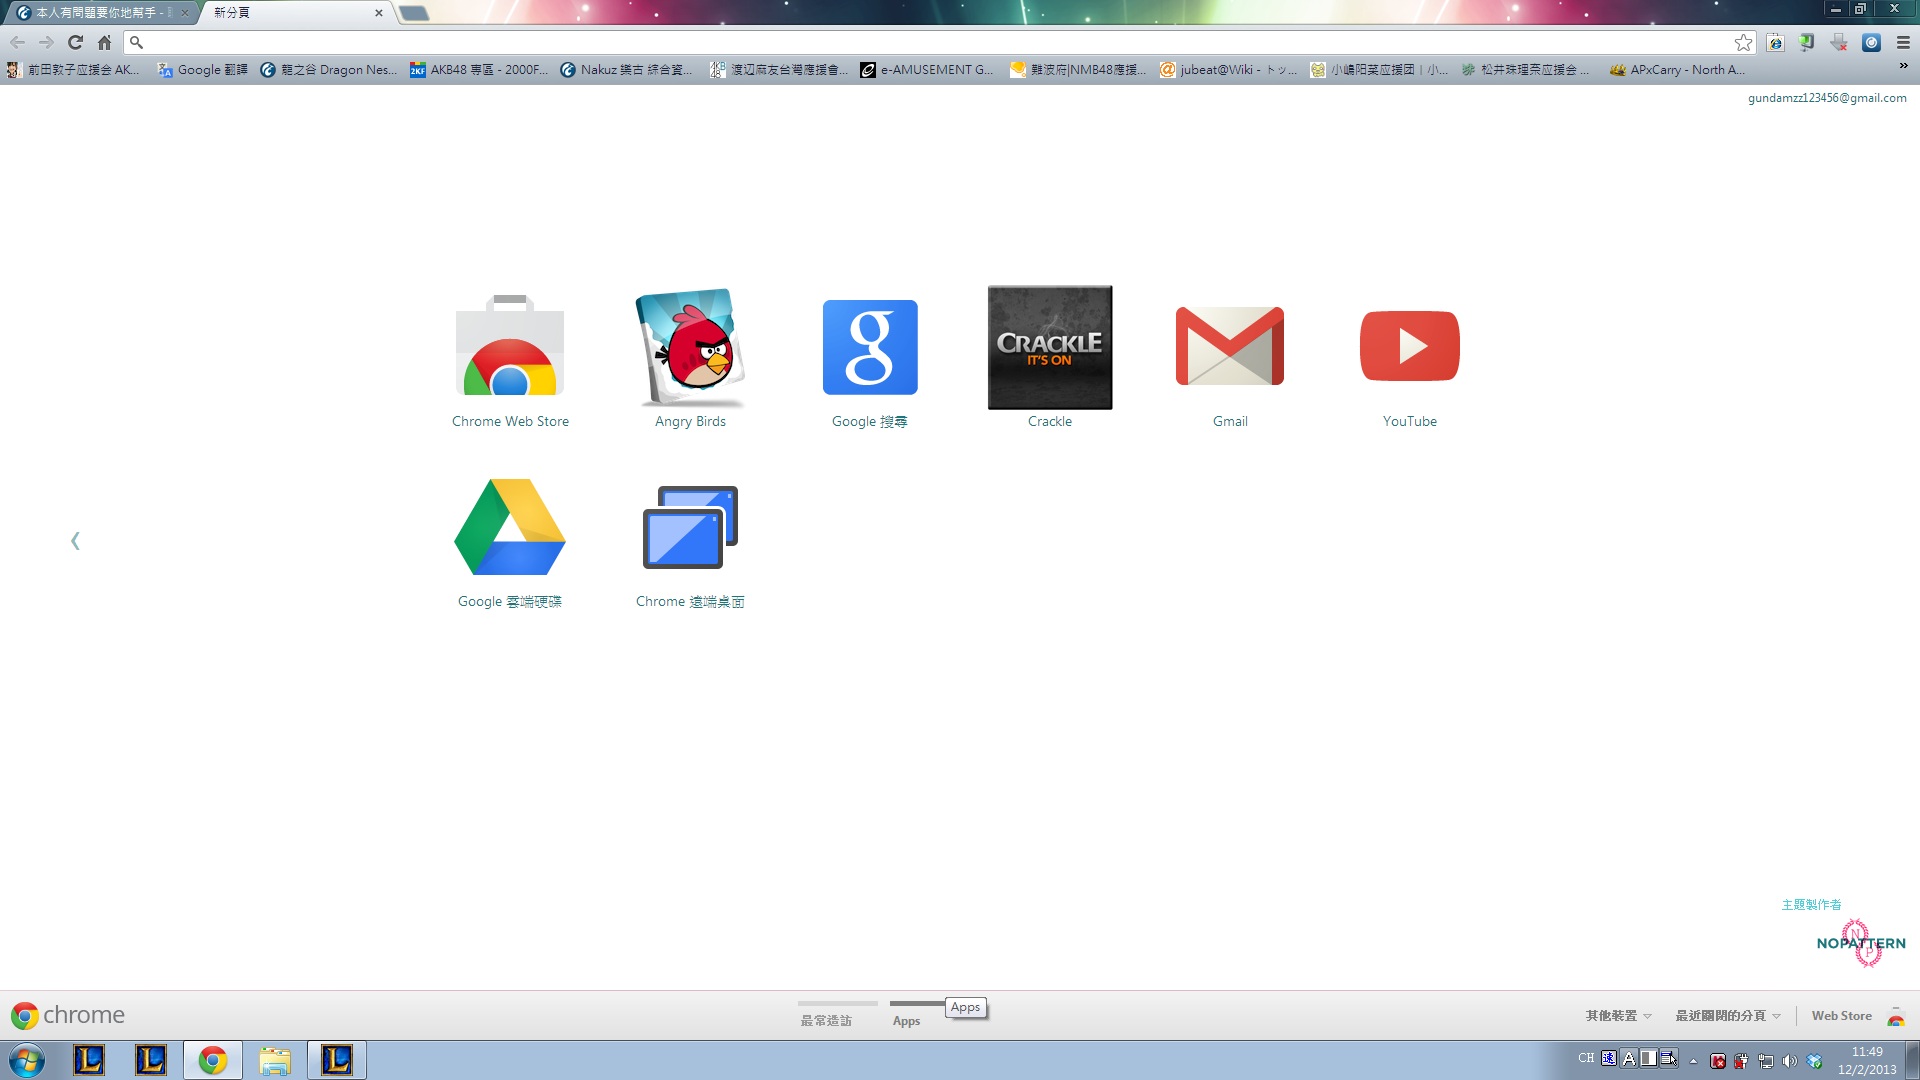This screenshot has width=1920, height=1080.
Task: Toggle the IME A alphanumeric mode button
Action: point(1628,1058)
